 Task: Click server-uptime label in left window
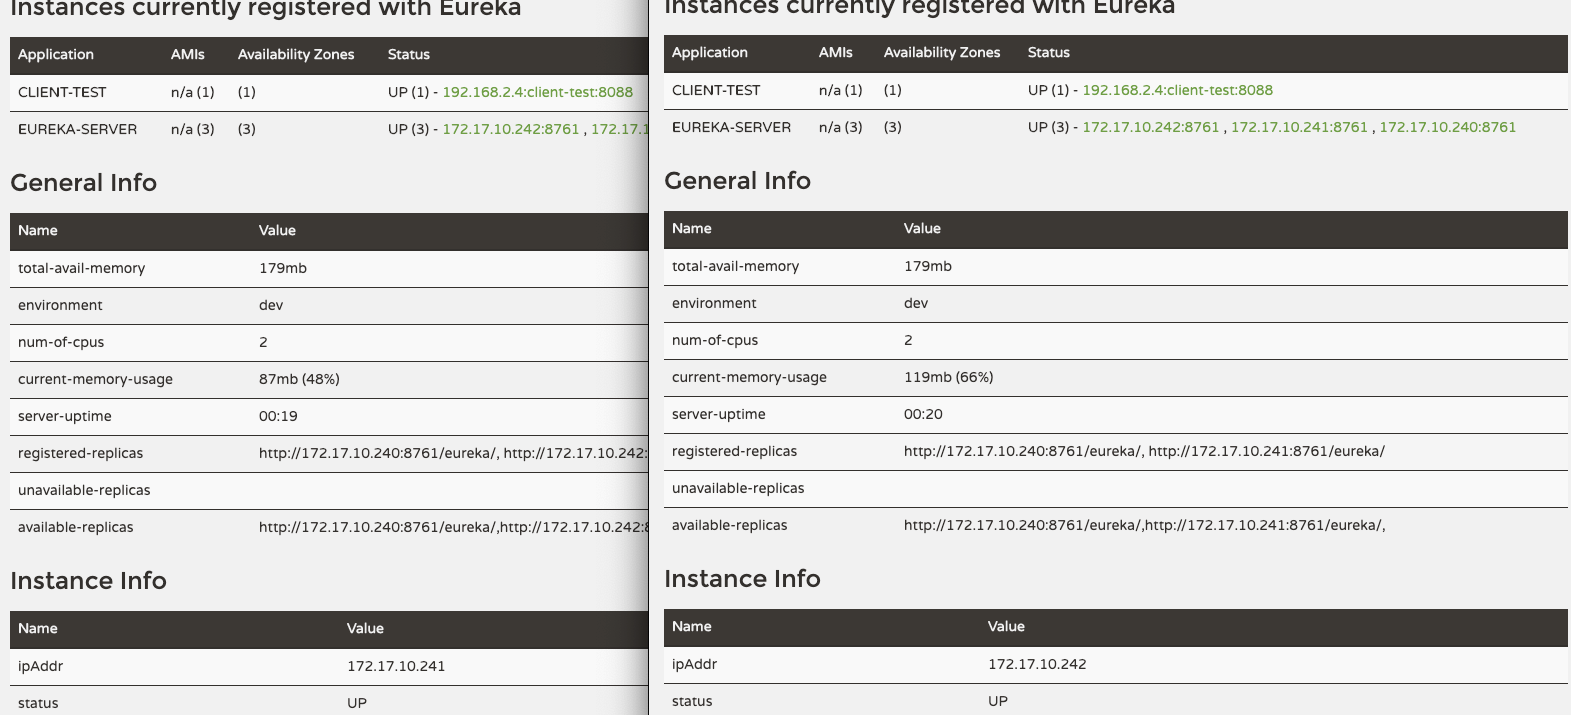click(65, 416)
